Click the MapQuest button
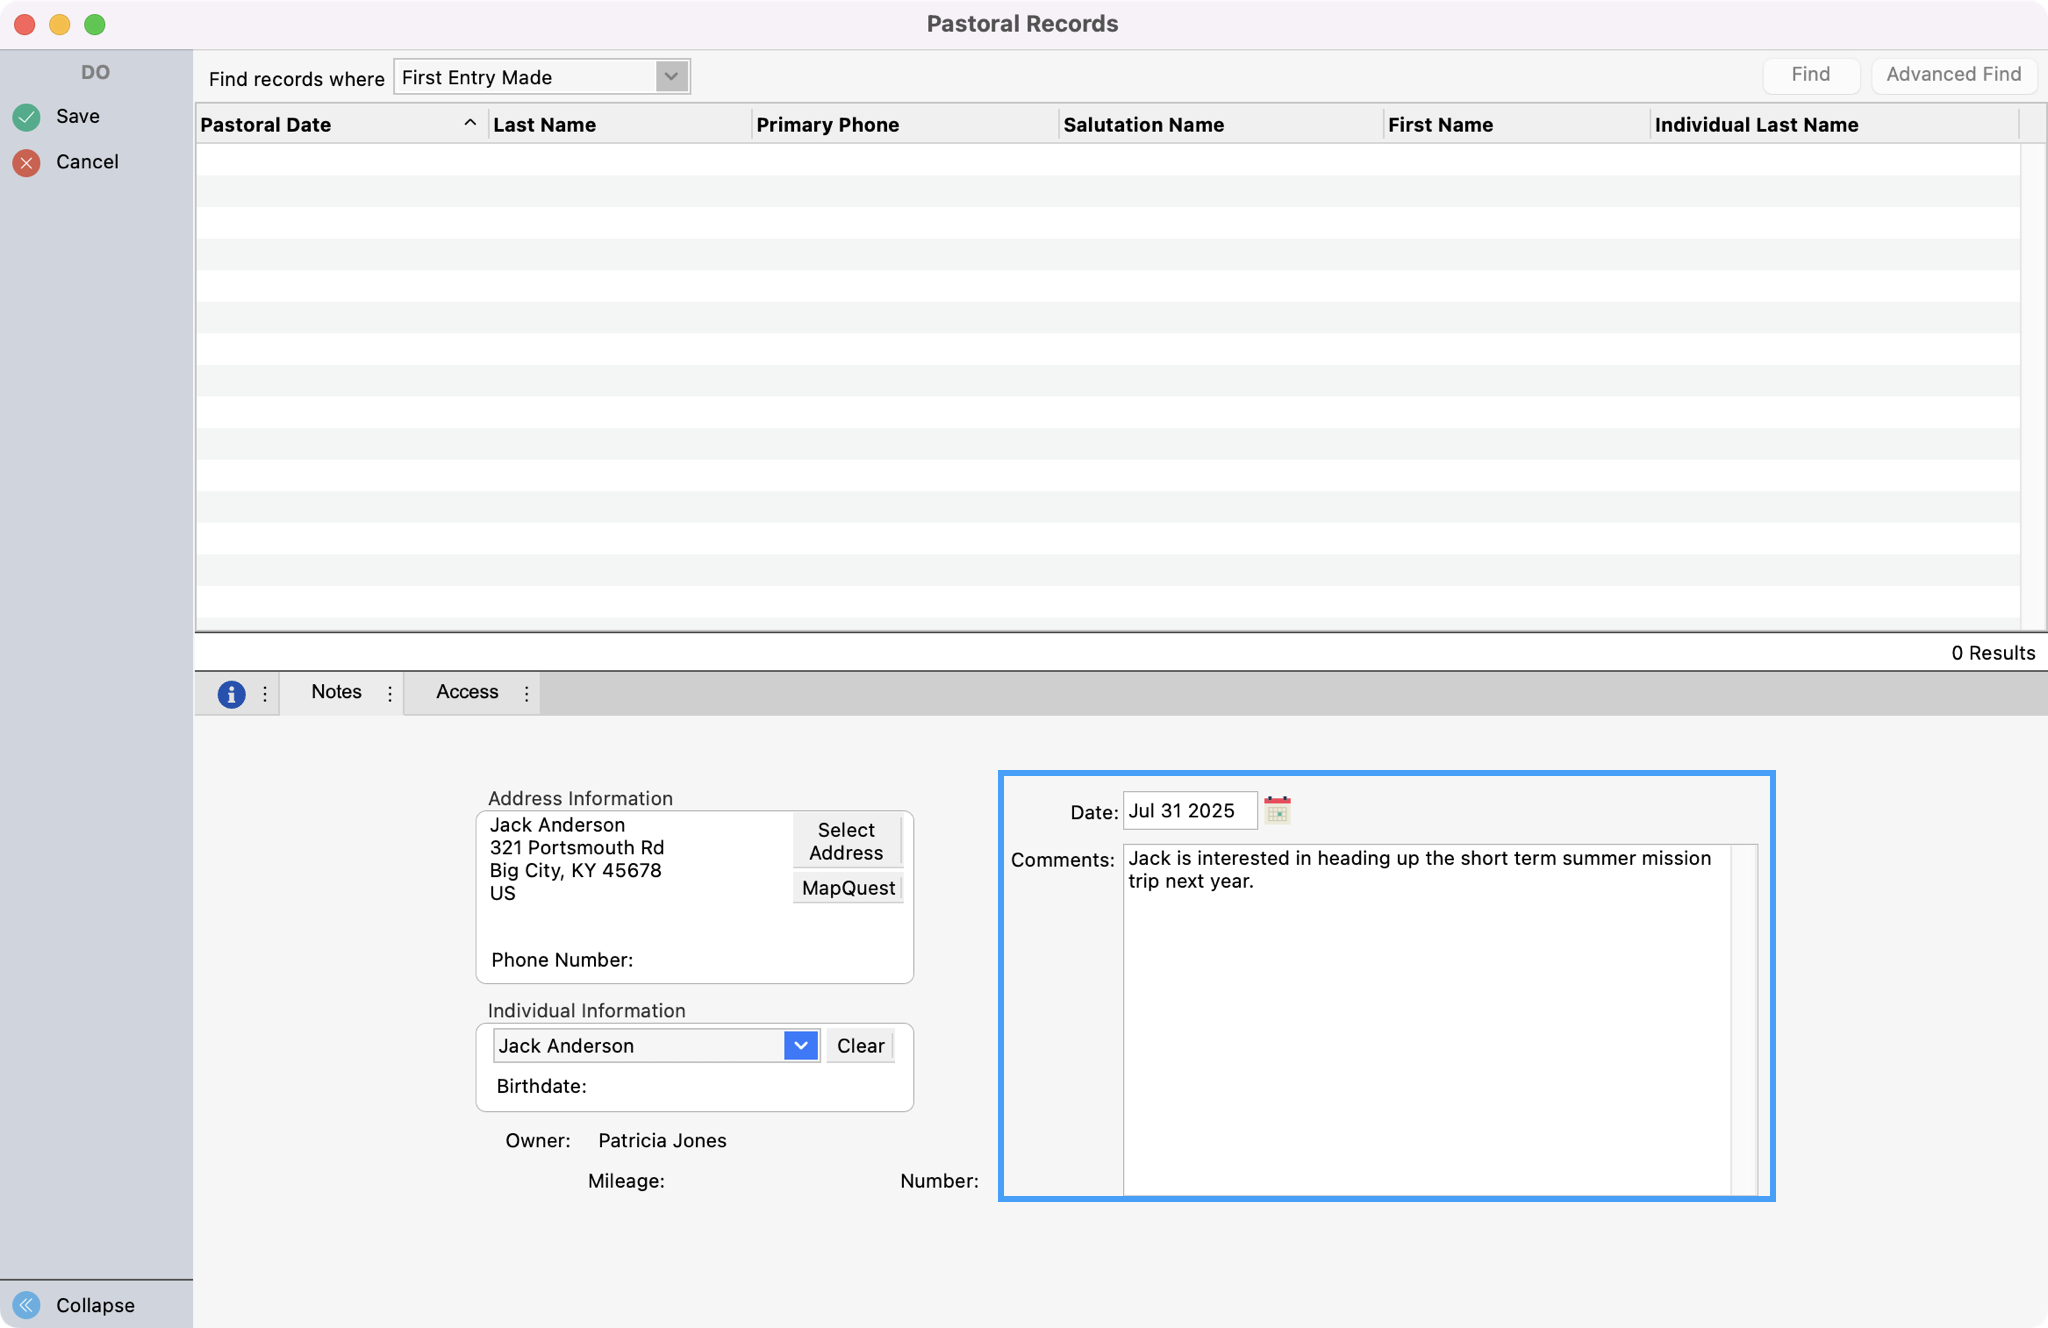 coord(846,887)
